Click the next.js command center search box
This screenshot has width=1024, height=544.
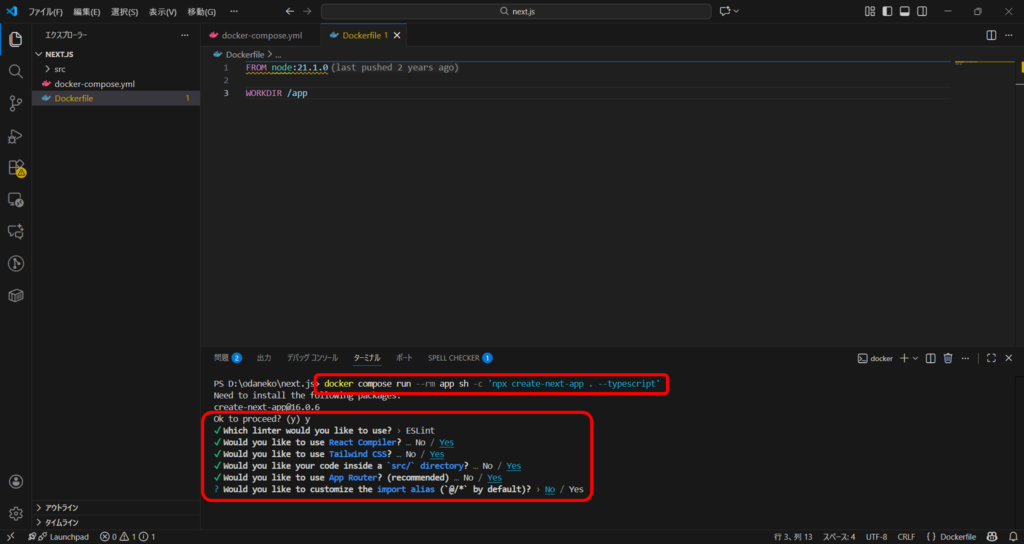point(518,11)
